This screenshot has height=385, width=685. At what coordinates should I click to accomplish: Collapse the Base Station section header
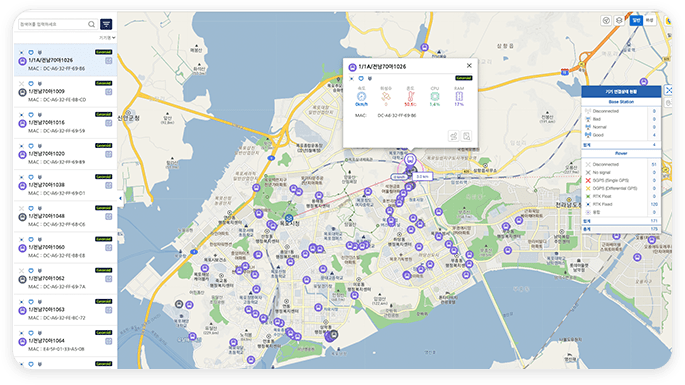click(x=621, y=102)
